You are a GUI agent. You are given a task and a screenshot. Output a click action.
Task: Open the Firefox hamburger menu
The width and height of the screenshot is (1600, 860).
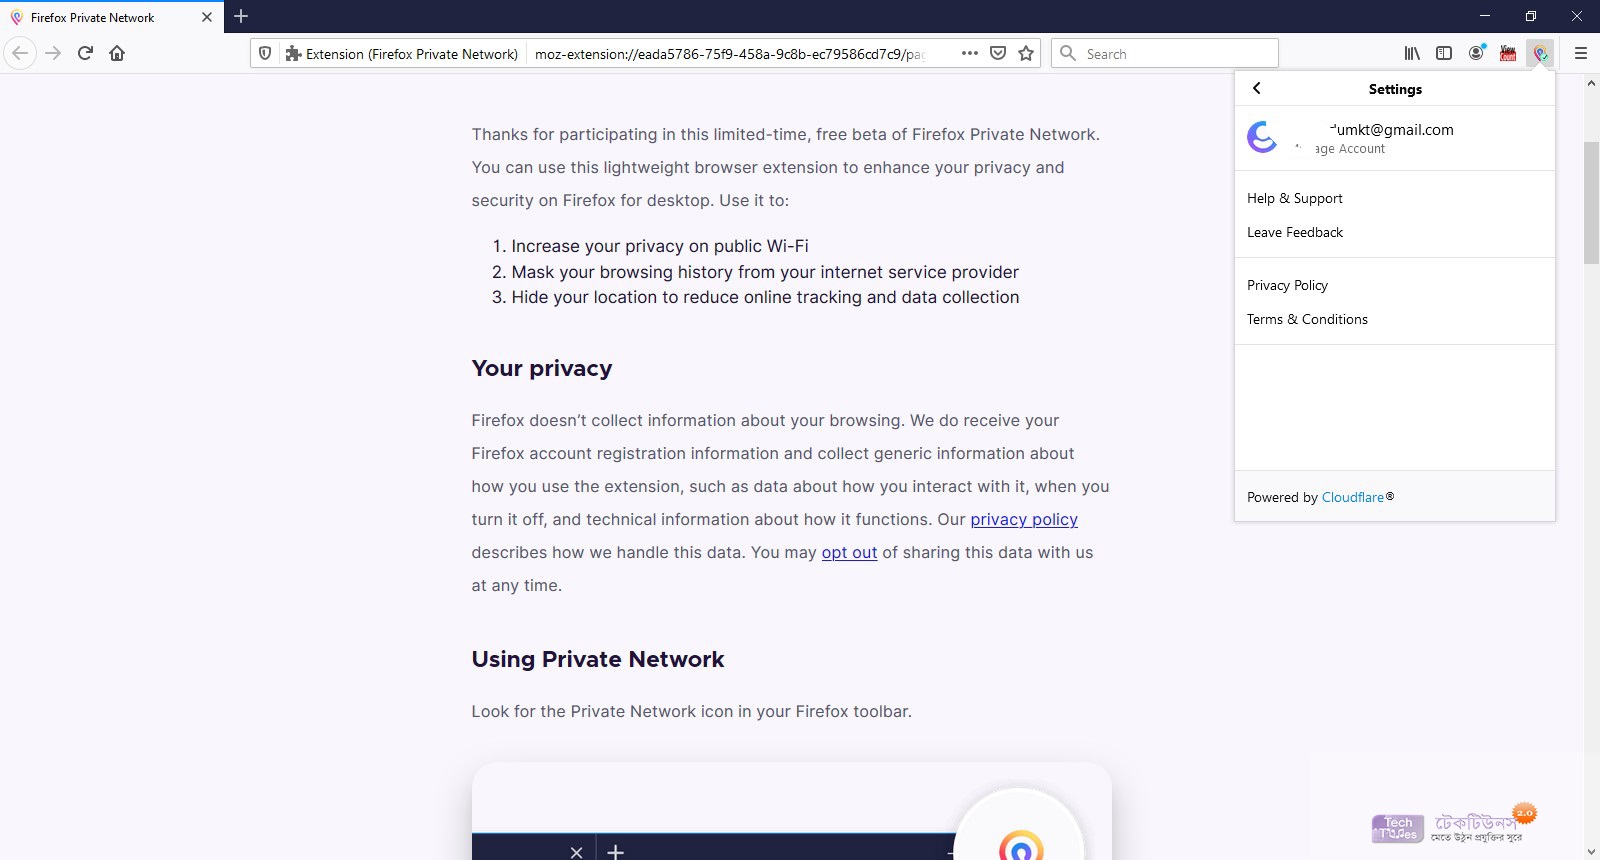click(1581, 53)
